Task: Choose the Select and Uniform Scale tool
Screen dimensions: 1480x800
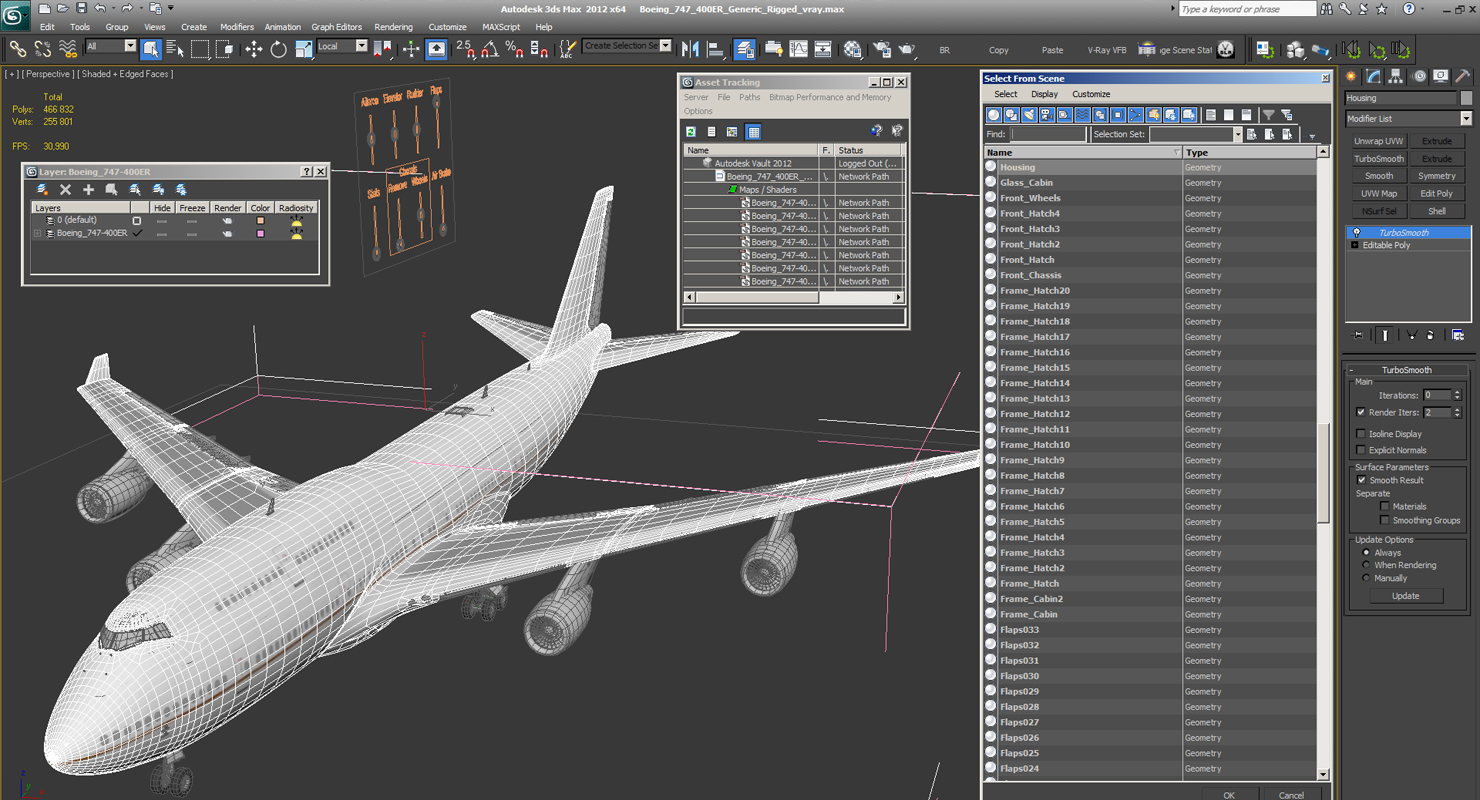Action: point(304,48)
